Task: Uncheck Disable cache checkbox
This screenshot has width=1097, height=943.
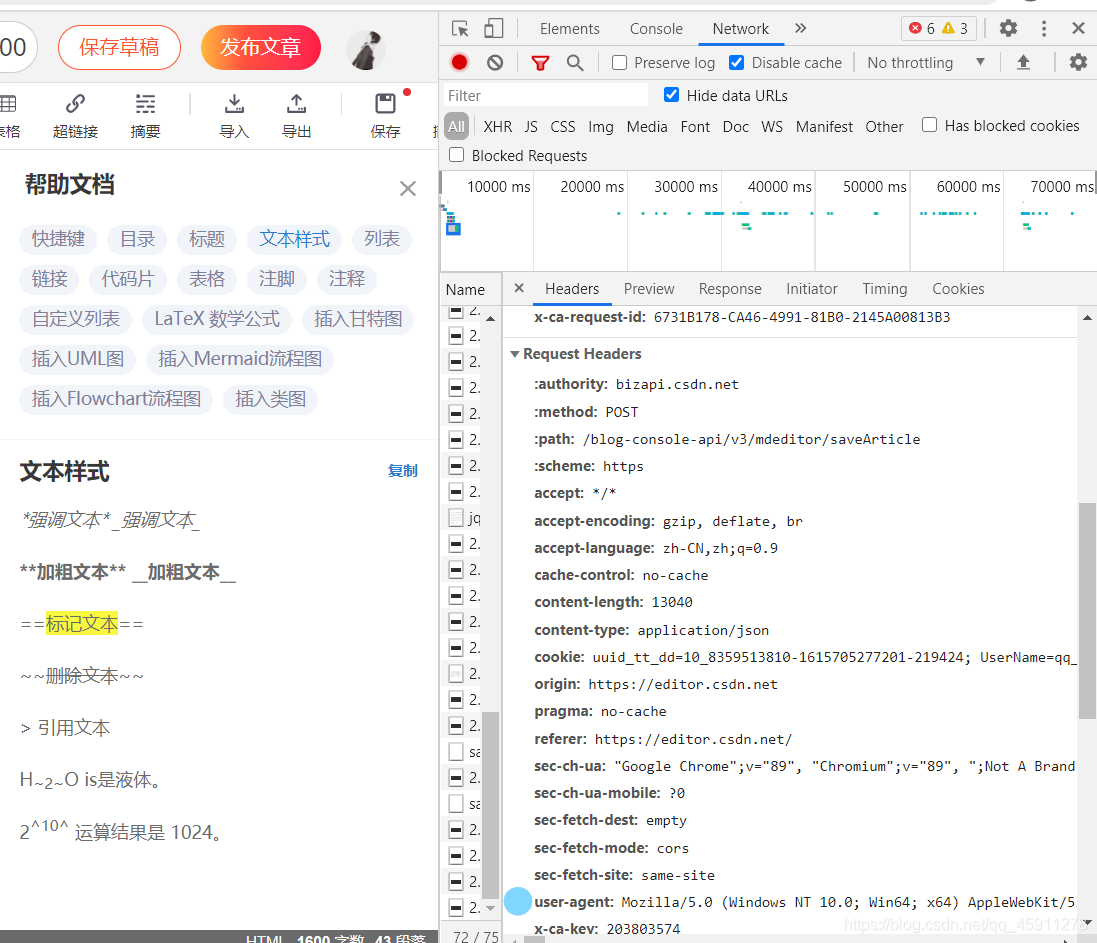Action: (x=737, y=63)
